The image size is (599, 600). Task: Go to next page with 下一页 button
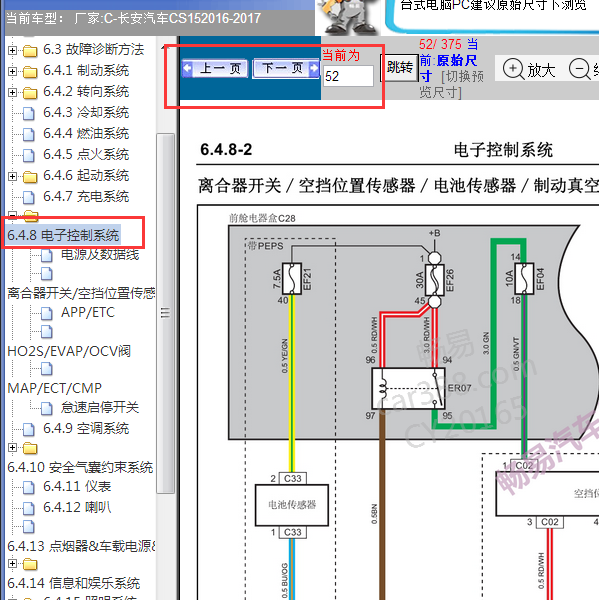point(286,69)
